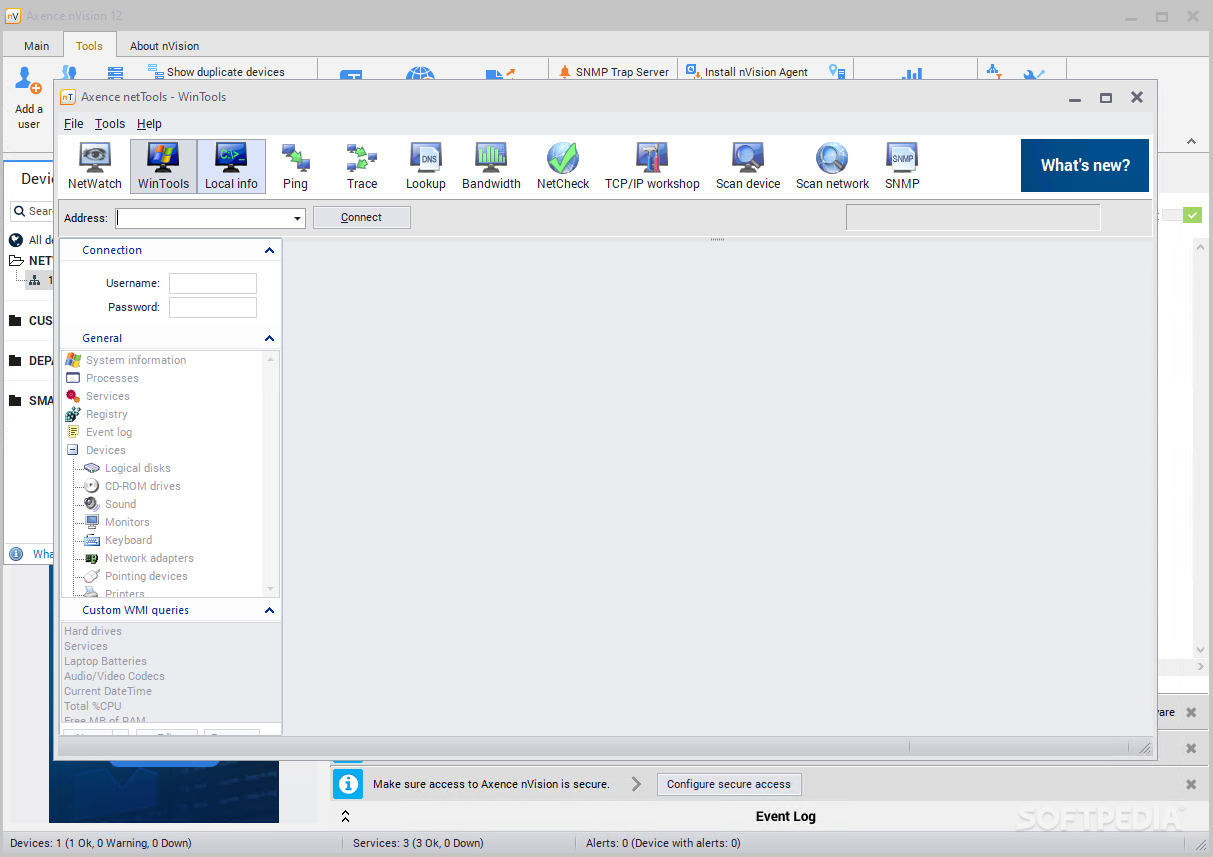Screen dimensions: 1213x857
Task: Open the Scan network tool
Action: tap(832, 166)
